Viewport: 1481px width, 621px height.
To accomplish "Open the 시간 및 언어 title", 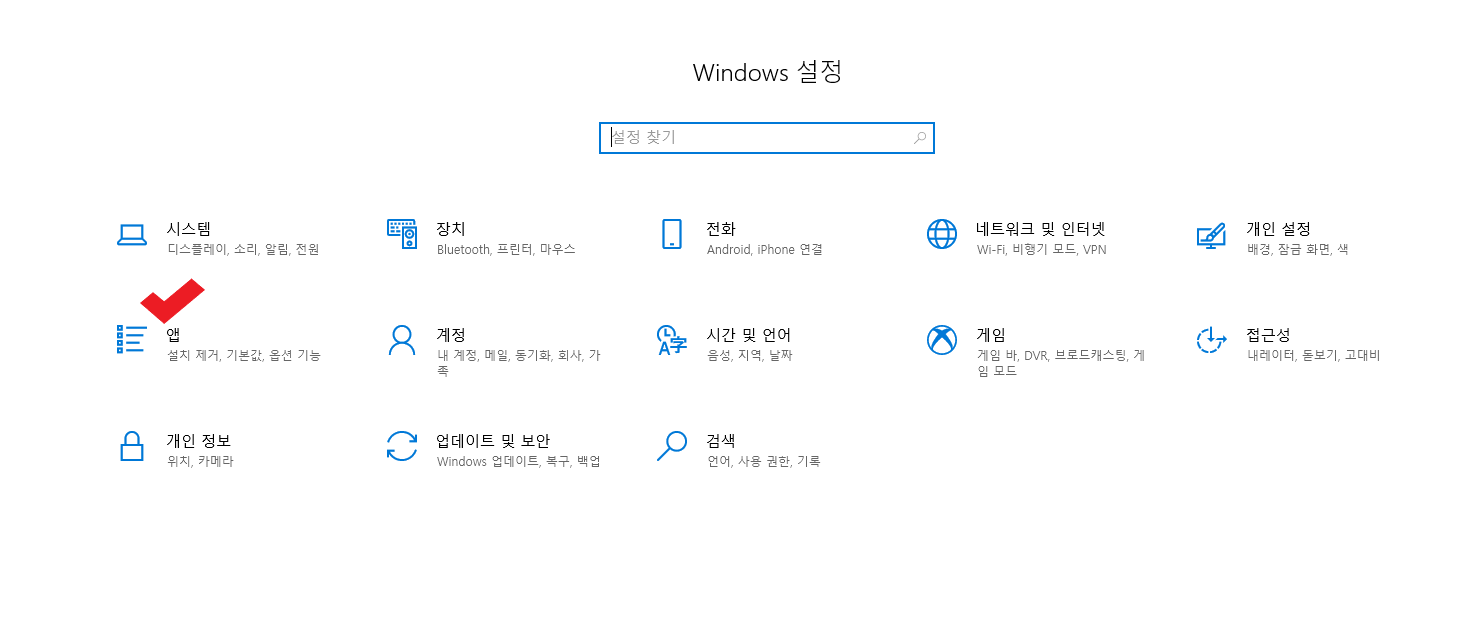I will pyautogui.click(x=748, y=335).
